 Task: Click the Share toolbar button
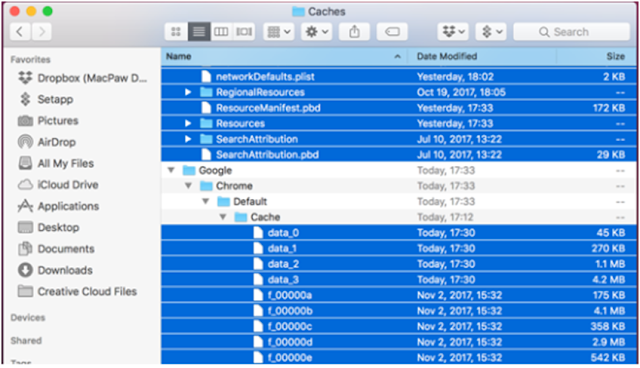click(354, 31)
